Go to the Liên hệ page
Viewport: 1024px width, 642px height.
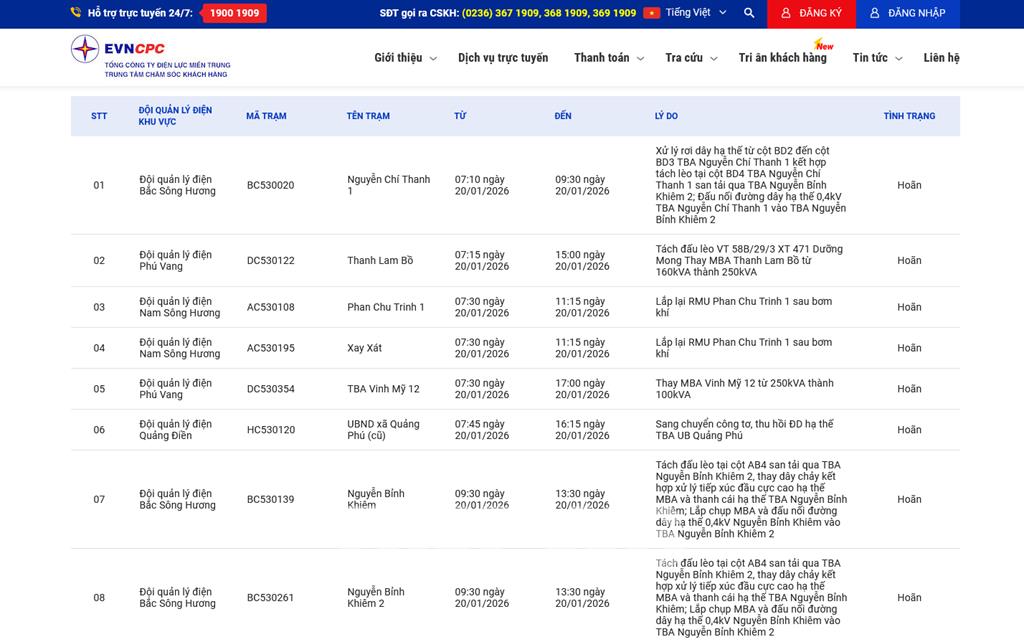click(x=941, y=58)
